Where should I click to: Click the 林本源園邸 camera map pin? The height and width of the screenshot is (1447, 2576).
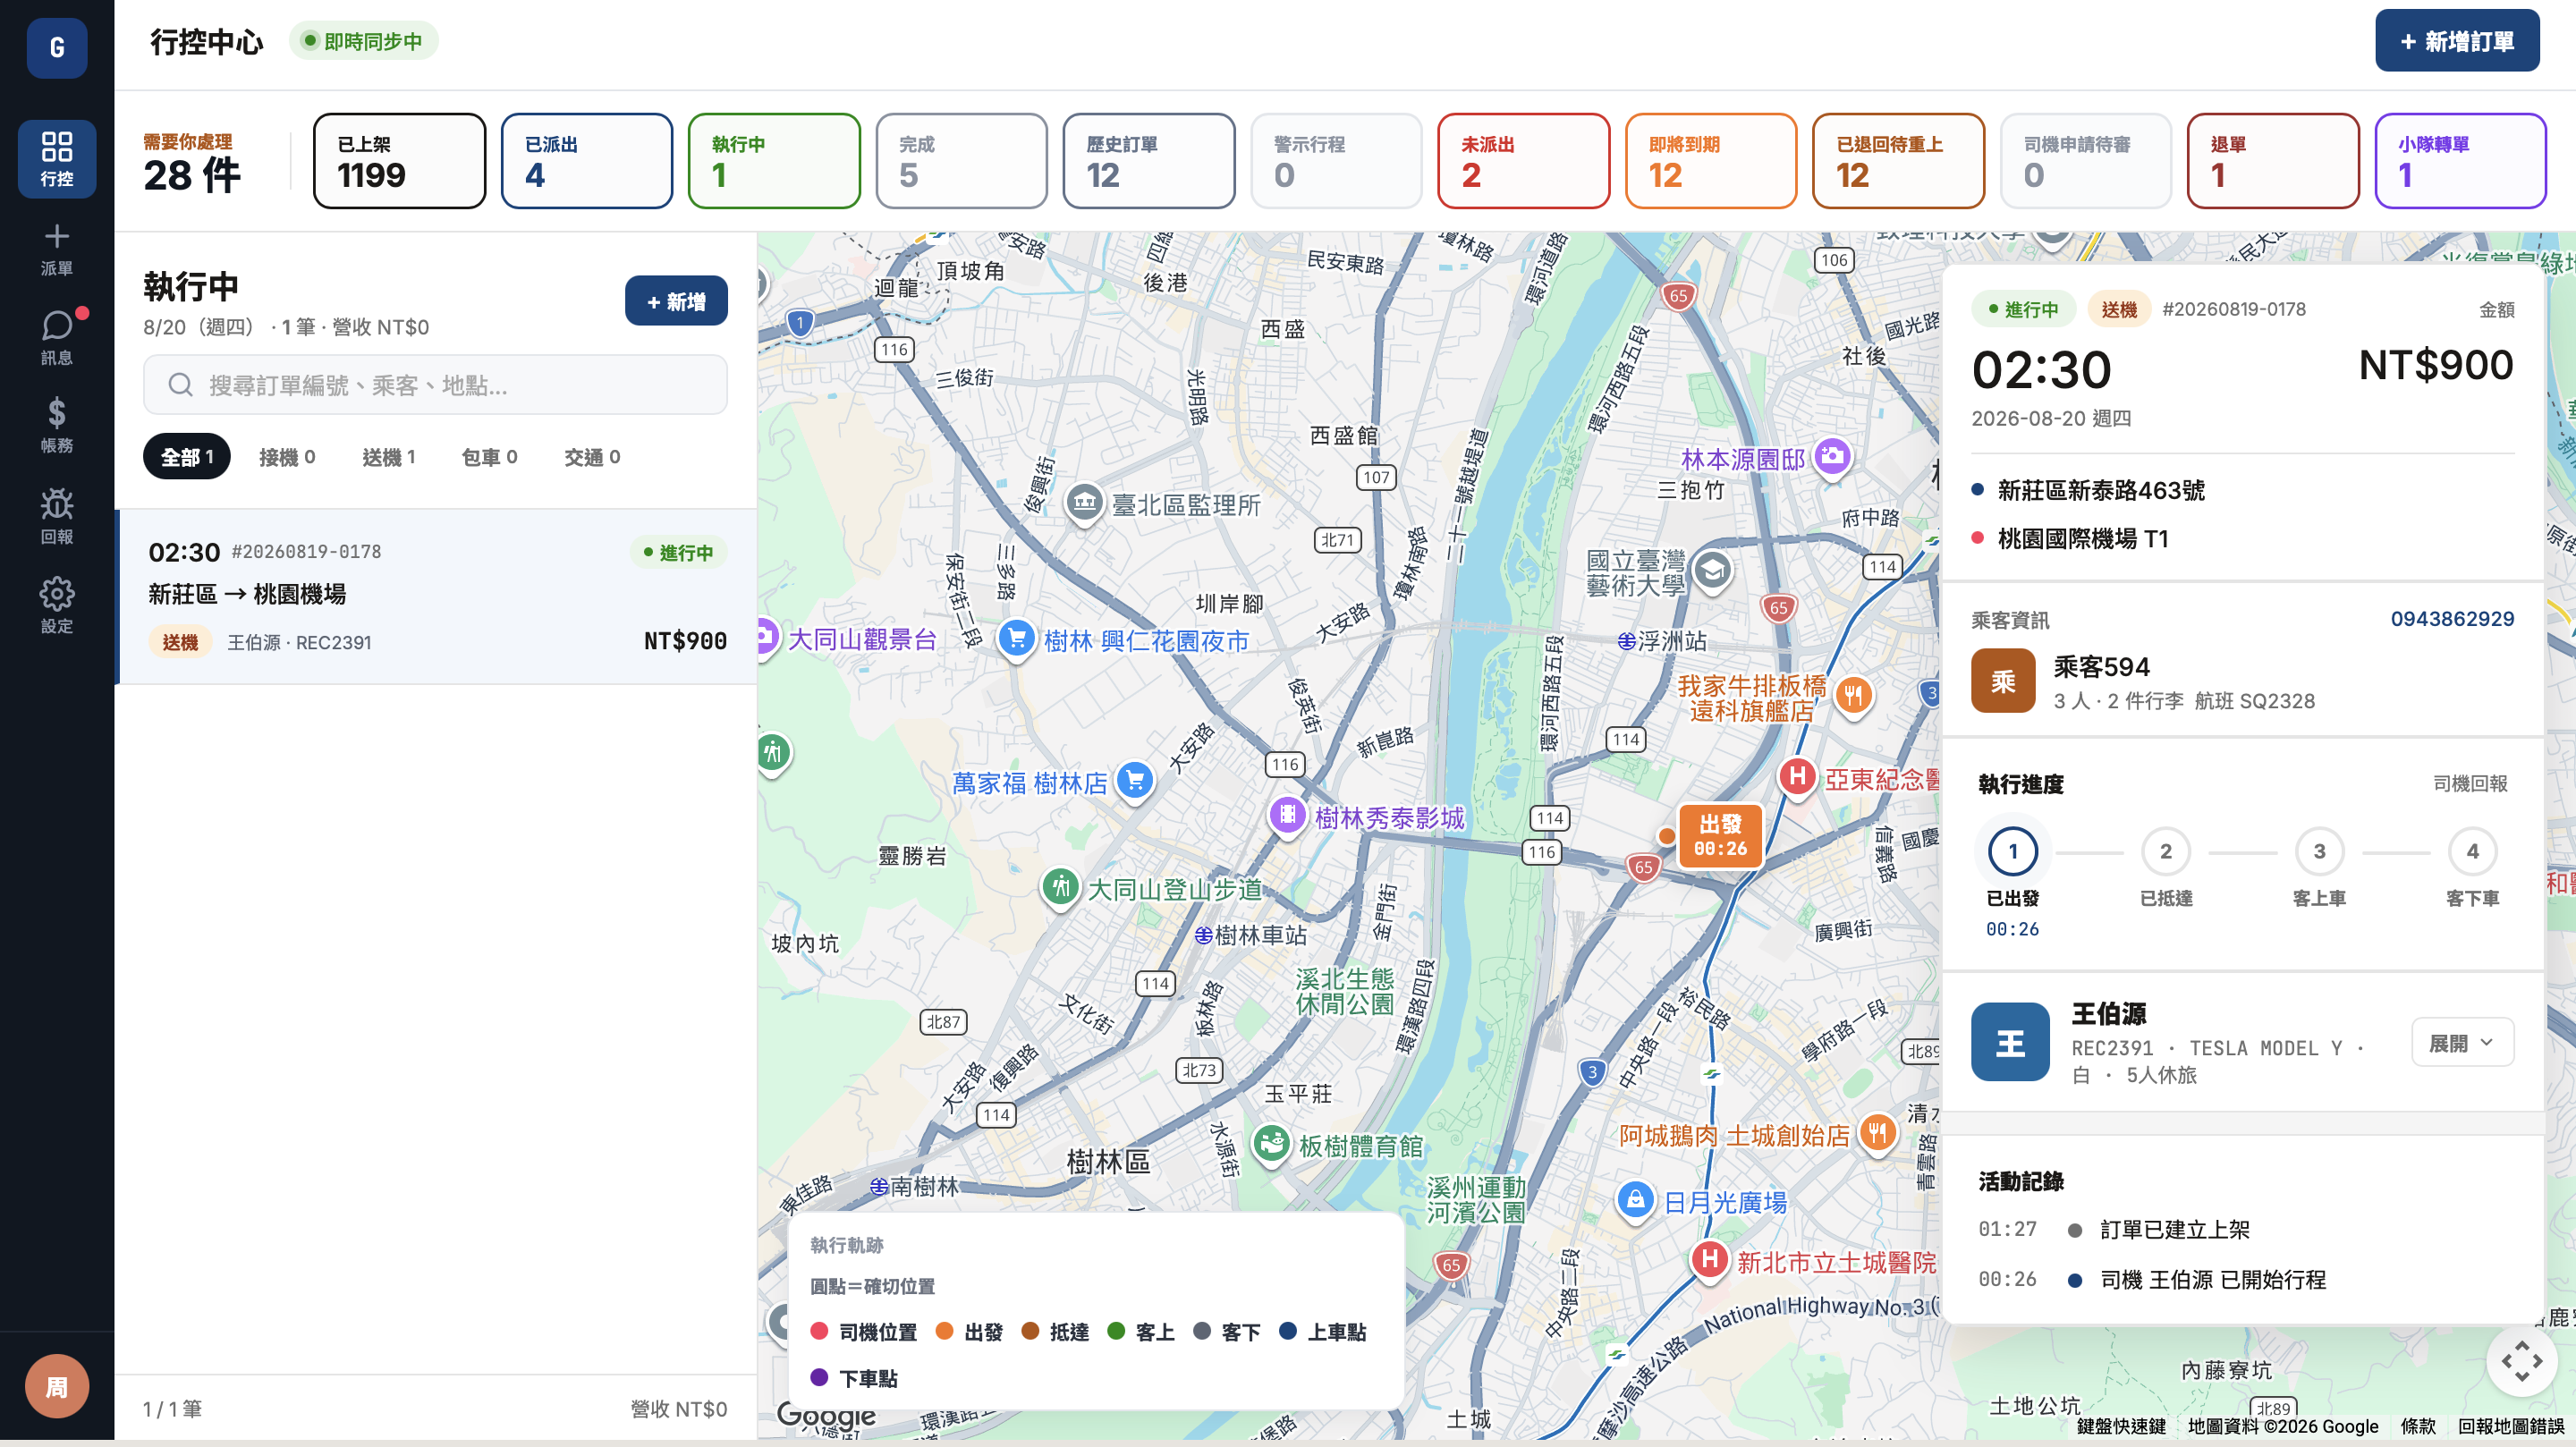(x=1832, y=457)
